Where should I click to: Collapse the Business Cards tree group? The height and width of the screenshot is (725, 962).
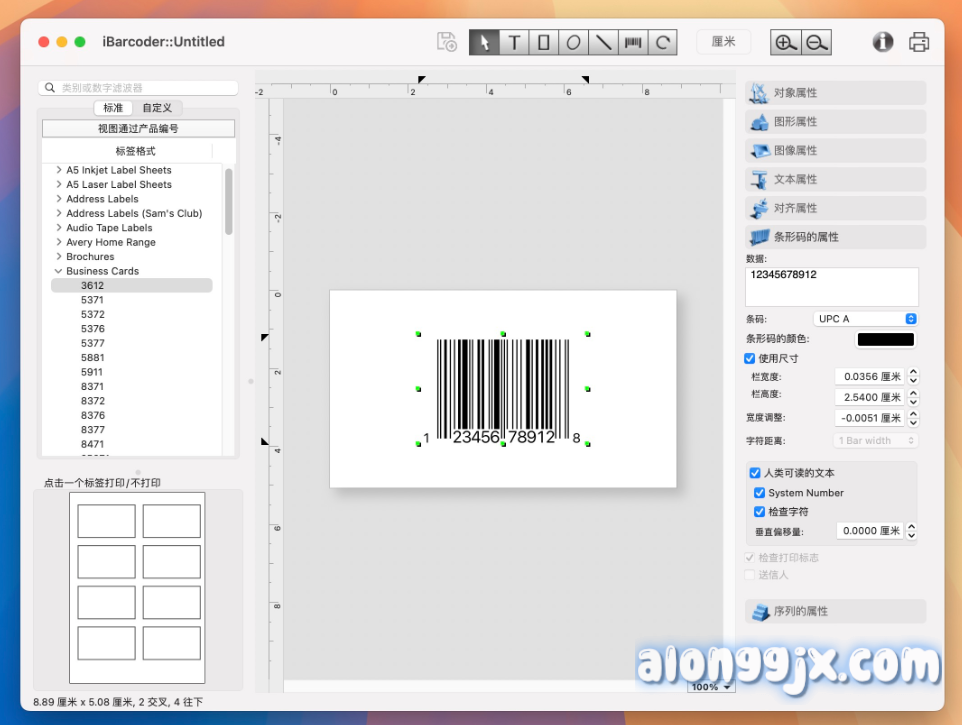(59, 271)
